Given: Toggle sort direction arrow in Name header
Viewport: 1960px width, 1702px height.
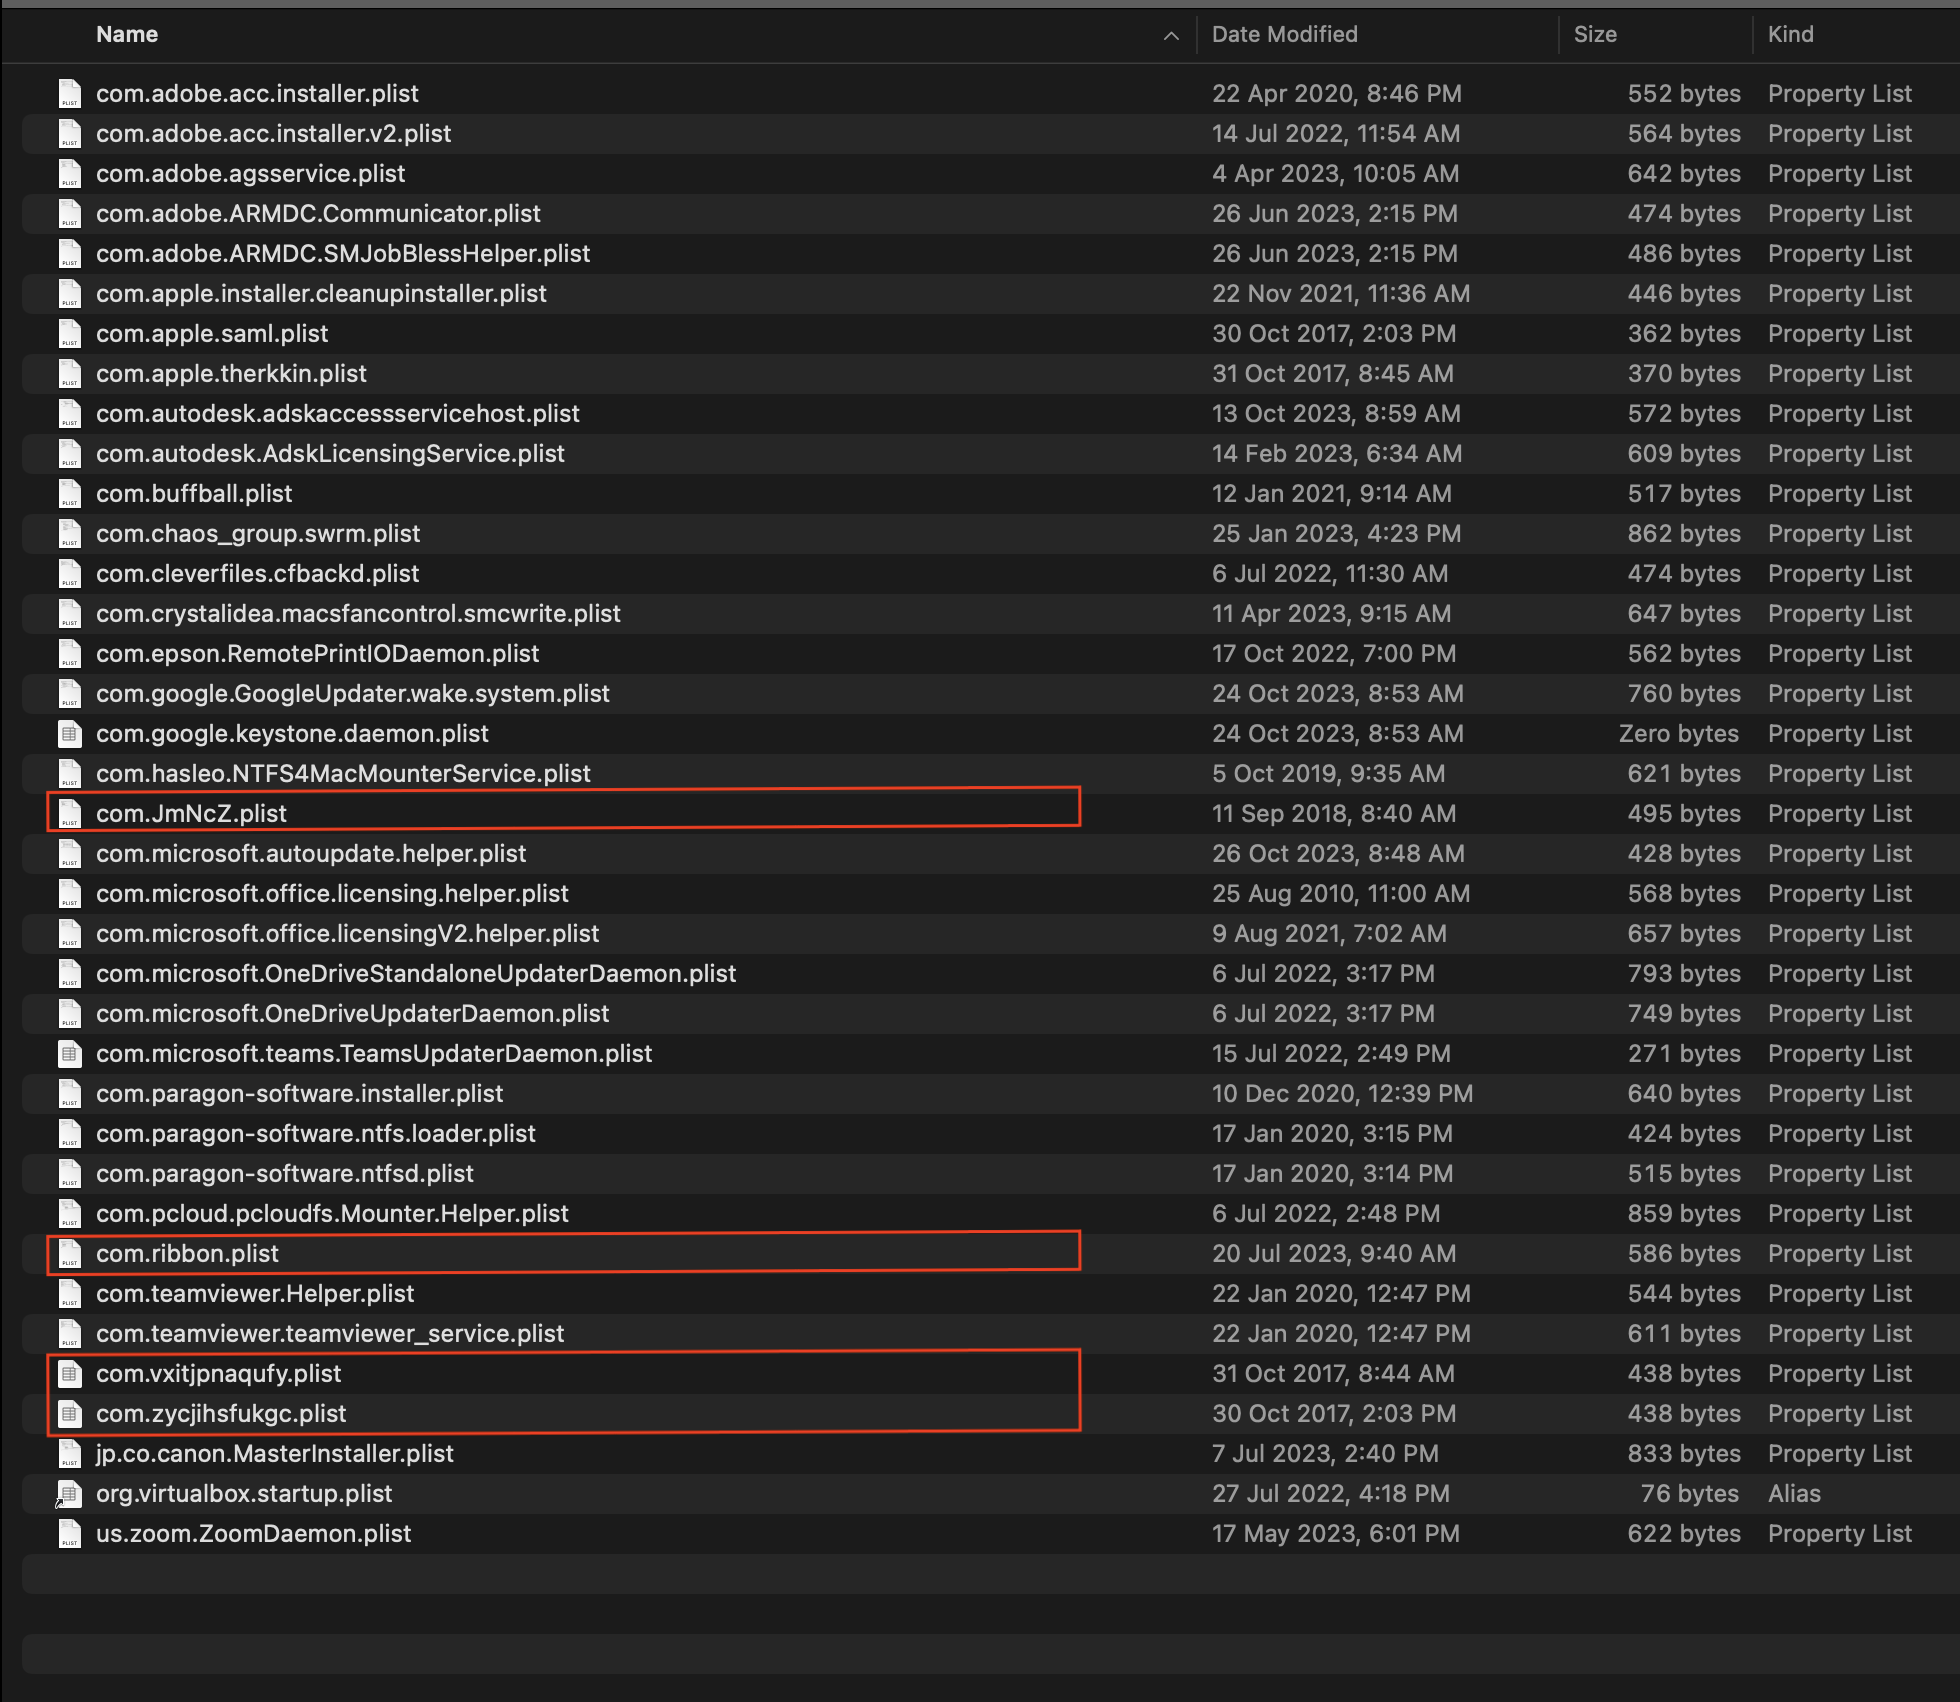Looking at the screenshot, I should pyautogui.click(x=1171, y=35).
